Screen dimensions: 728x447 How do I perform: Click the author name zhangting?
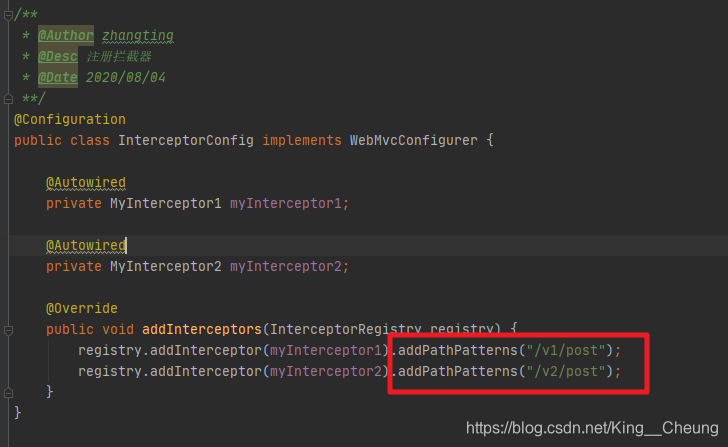(137, 35)
